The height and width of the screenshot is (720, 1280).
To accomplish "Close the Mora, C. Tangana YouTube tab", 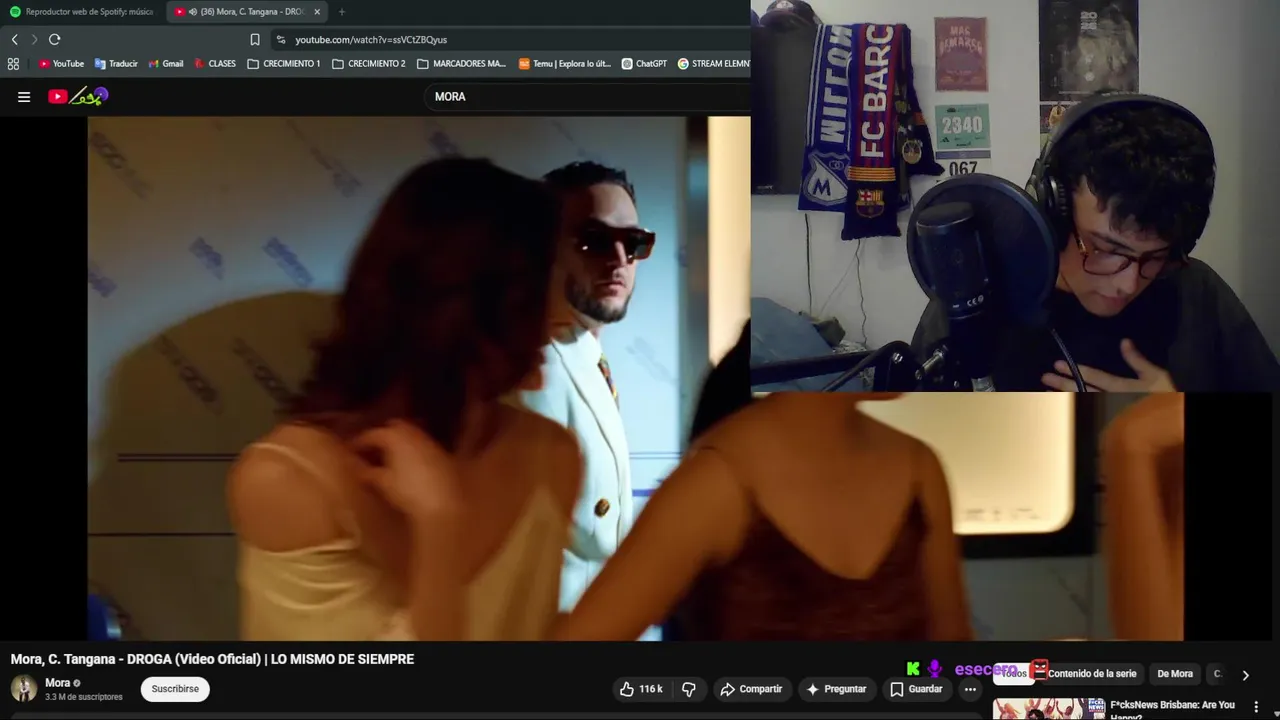I will click(317, 12).
